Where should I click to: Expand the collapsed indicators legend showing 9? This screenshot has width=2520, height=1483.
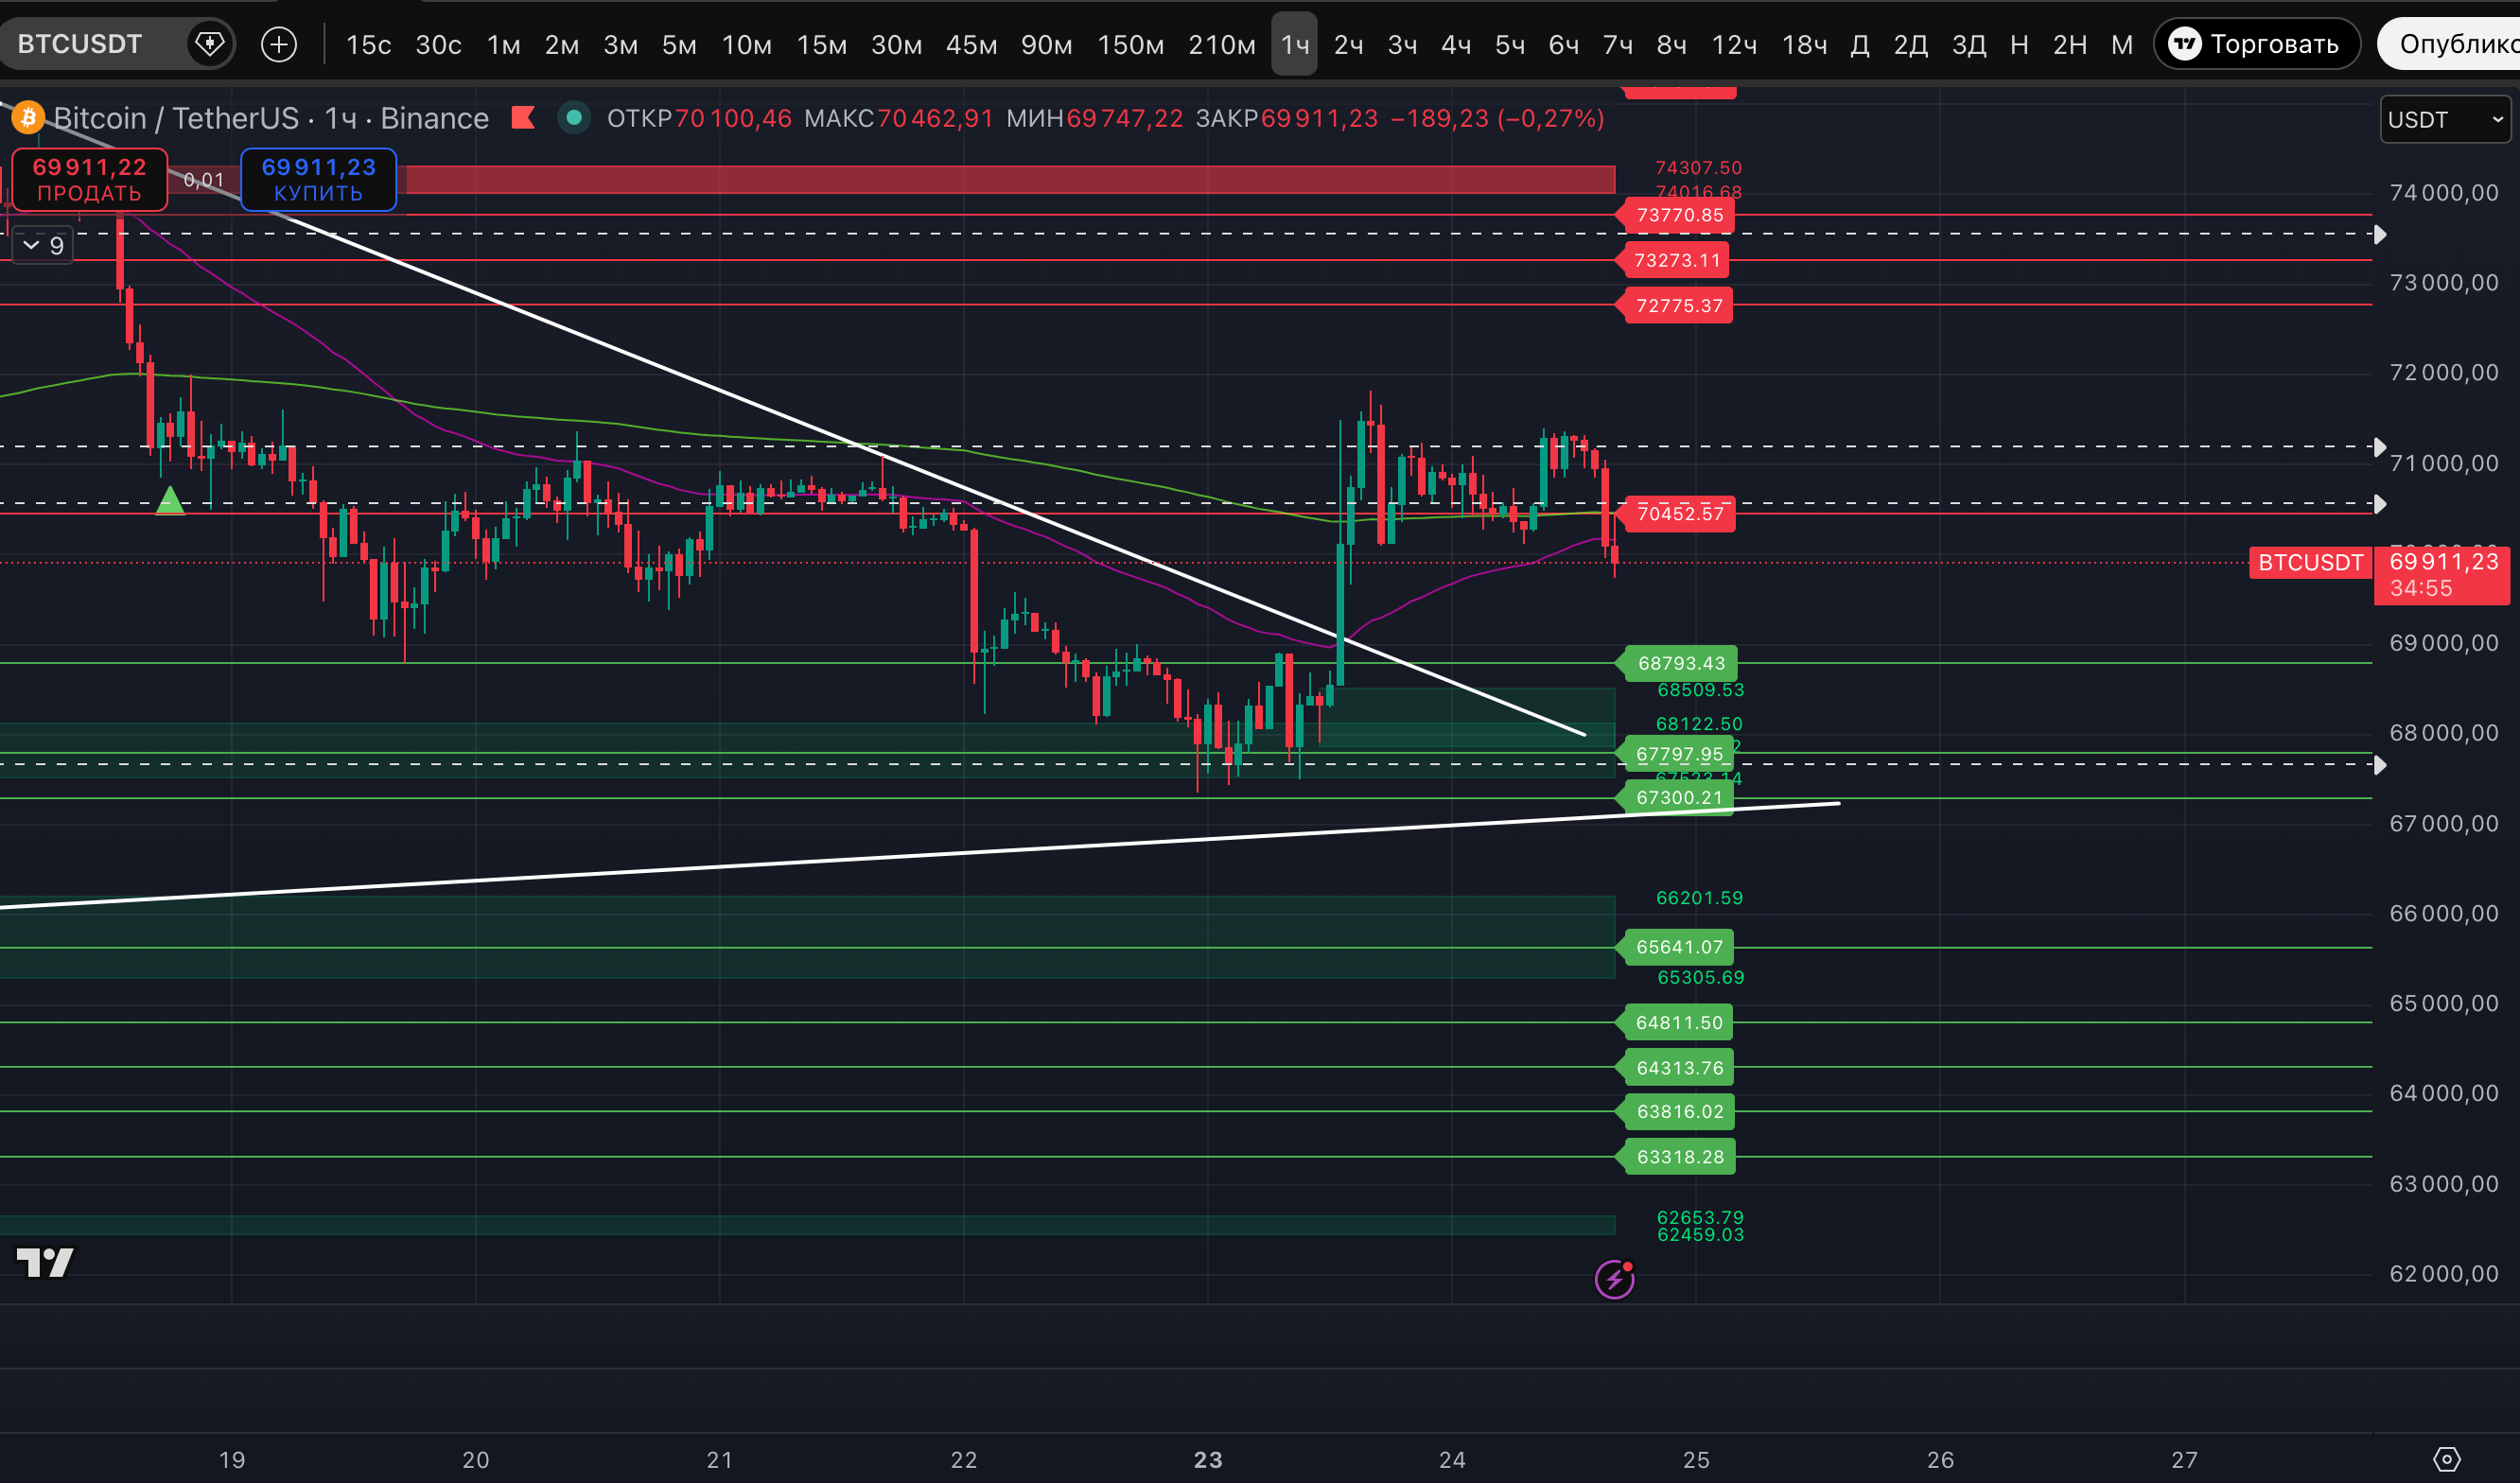click(43, 245)
